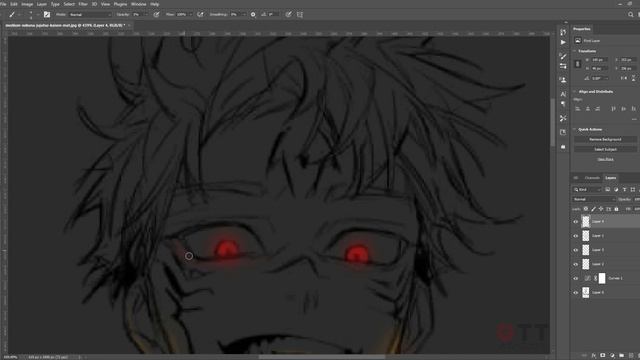Open the Brush tool preset picker
This screenshot has width=640, height=360.
pos(12,14)
